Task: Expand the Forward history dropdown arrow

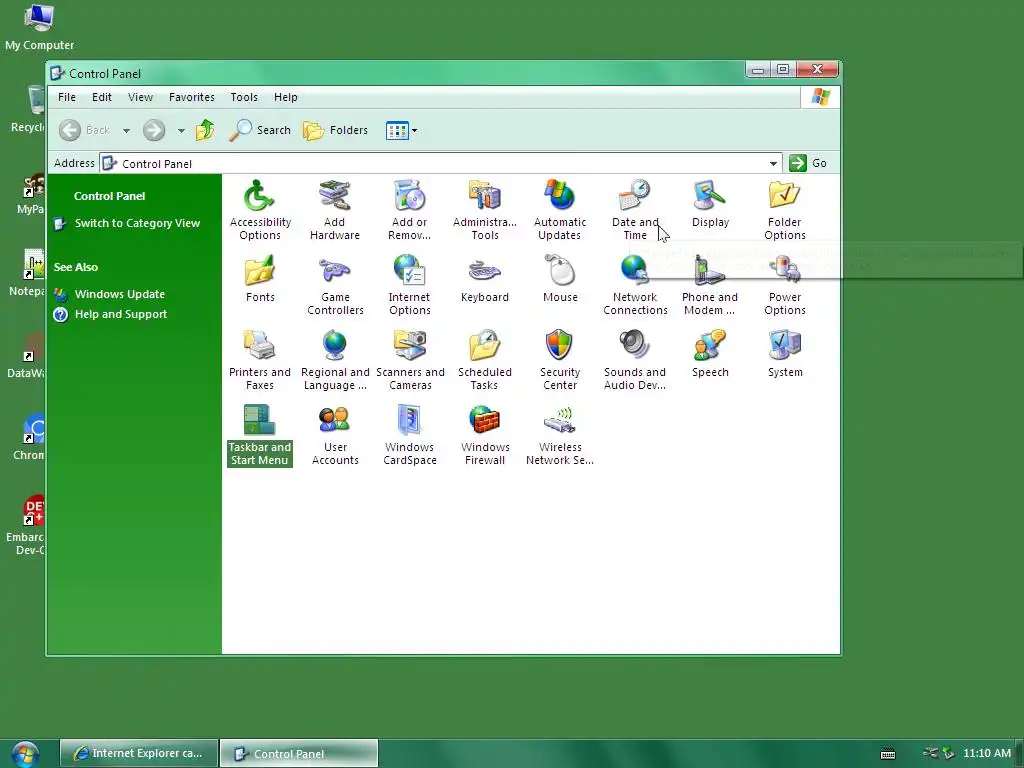Action: pyautogui.click(x=181, y=131)
